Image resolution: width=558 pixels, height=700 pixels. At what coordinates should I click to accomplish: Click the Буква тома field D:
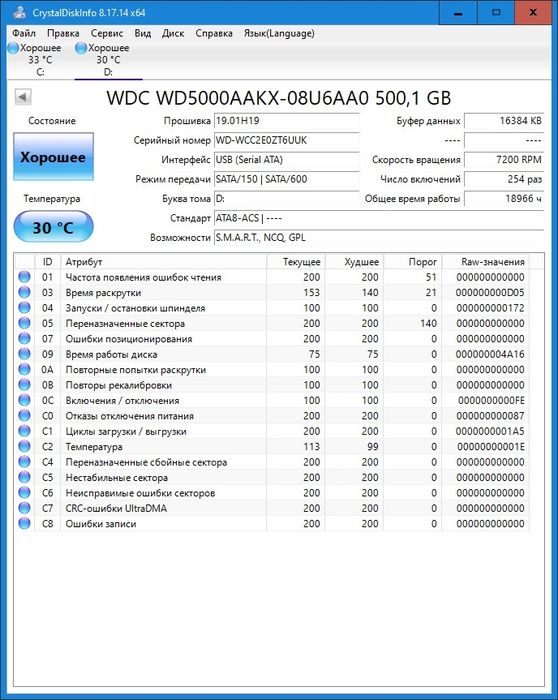[287, 199]
